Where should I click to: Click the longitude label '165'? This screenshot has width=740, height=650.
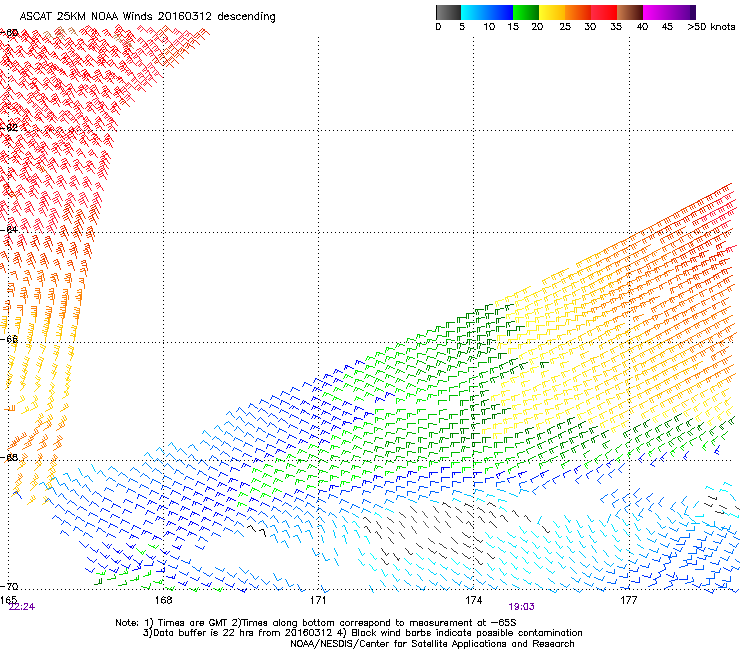point(8,599)
